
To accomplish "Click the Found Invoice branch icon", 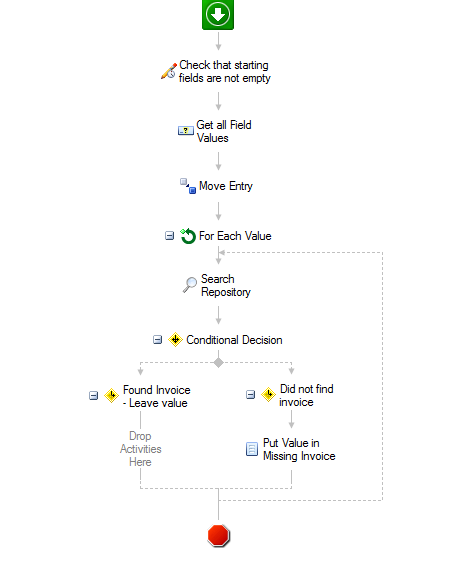I will 111,395.
